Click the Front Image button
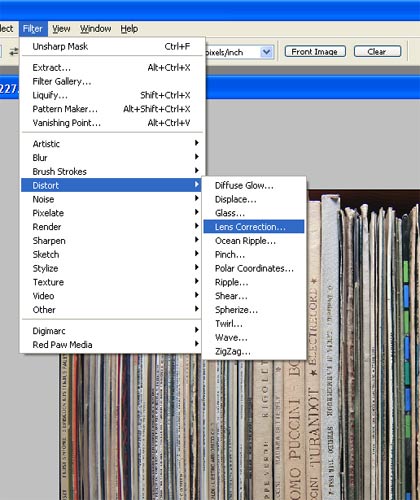Screen dimensions: 420x500 (315, 52)
